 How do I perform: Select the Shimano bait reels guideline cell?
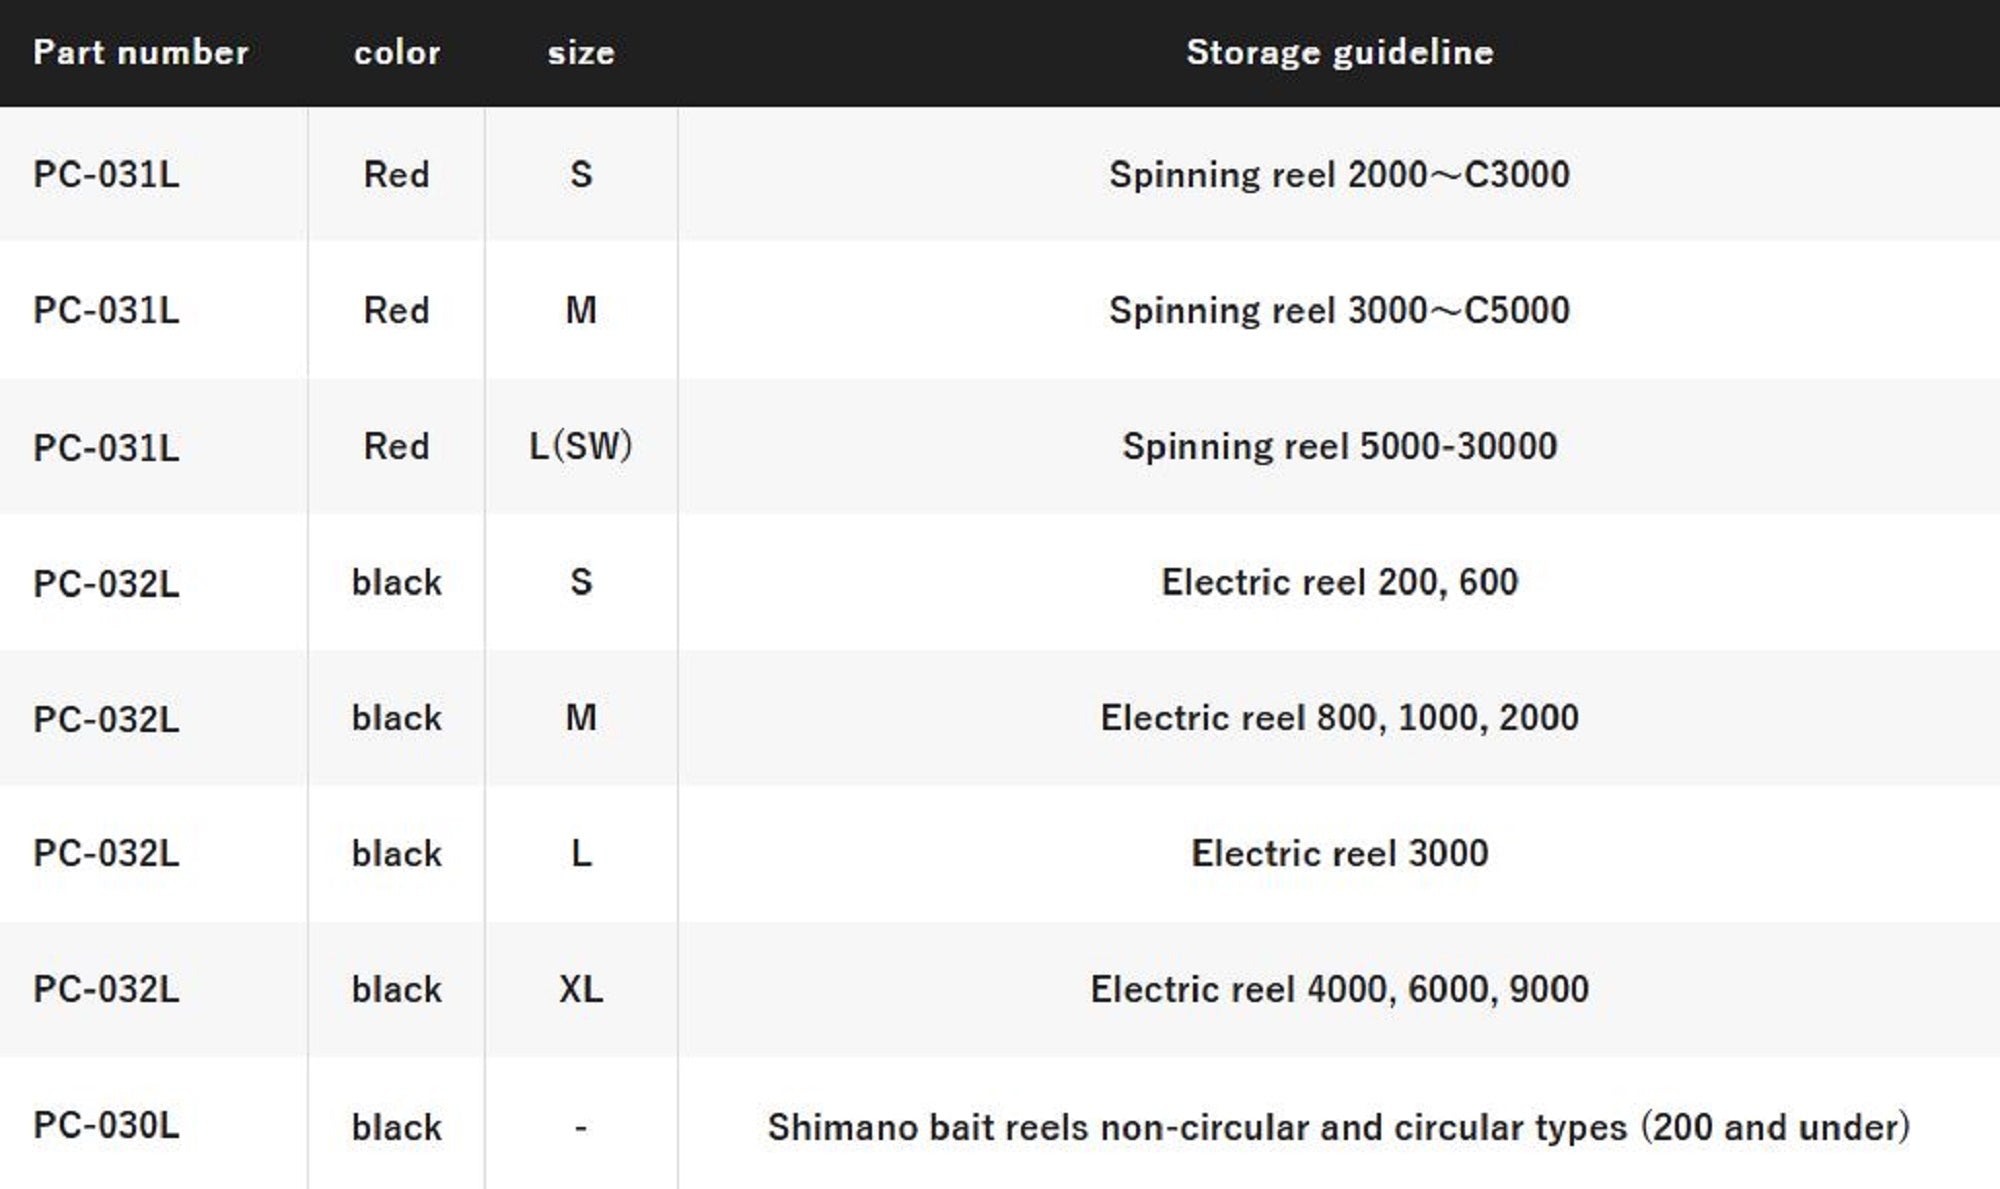(x=1340, y=1127)
